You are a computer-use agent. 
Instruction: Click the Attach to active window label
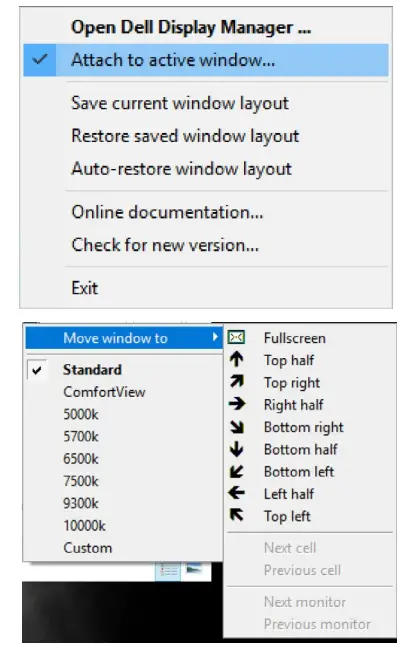coord(173,60)
